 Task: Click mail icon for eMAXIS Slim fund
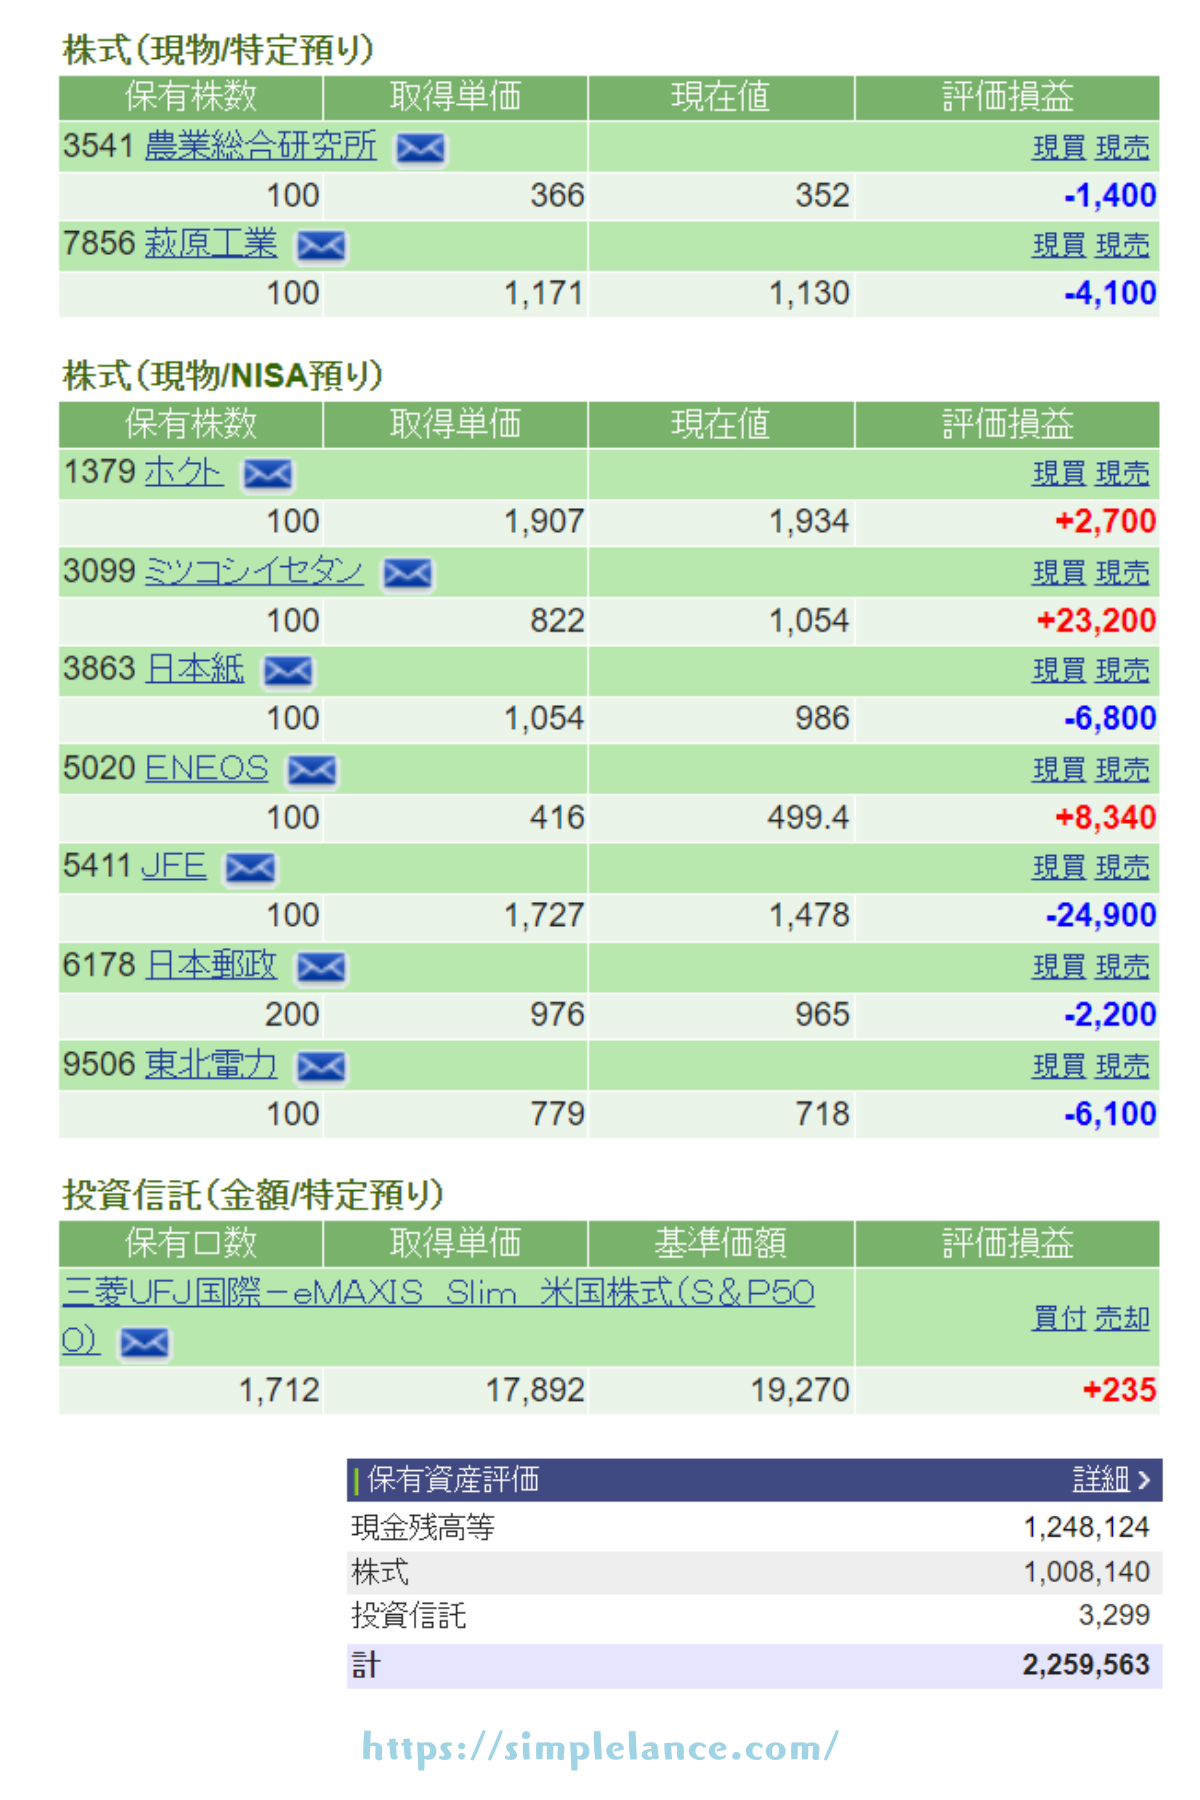(144, 1343)
